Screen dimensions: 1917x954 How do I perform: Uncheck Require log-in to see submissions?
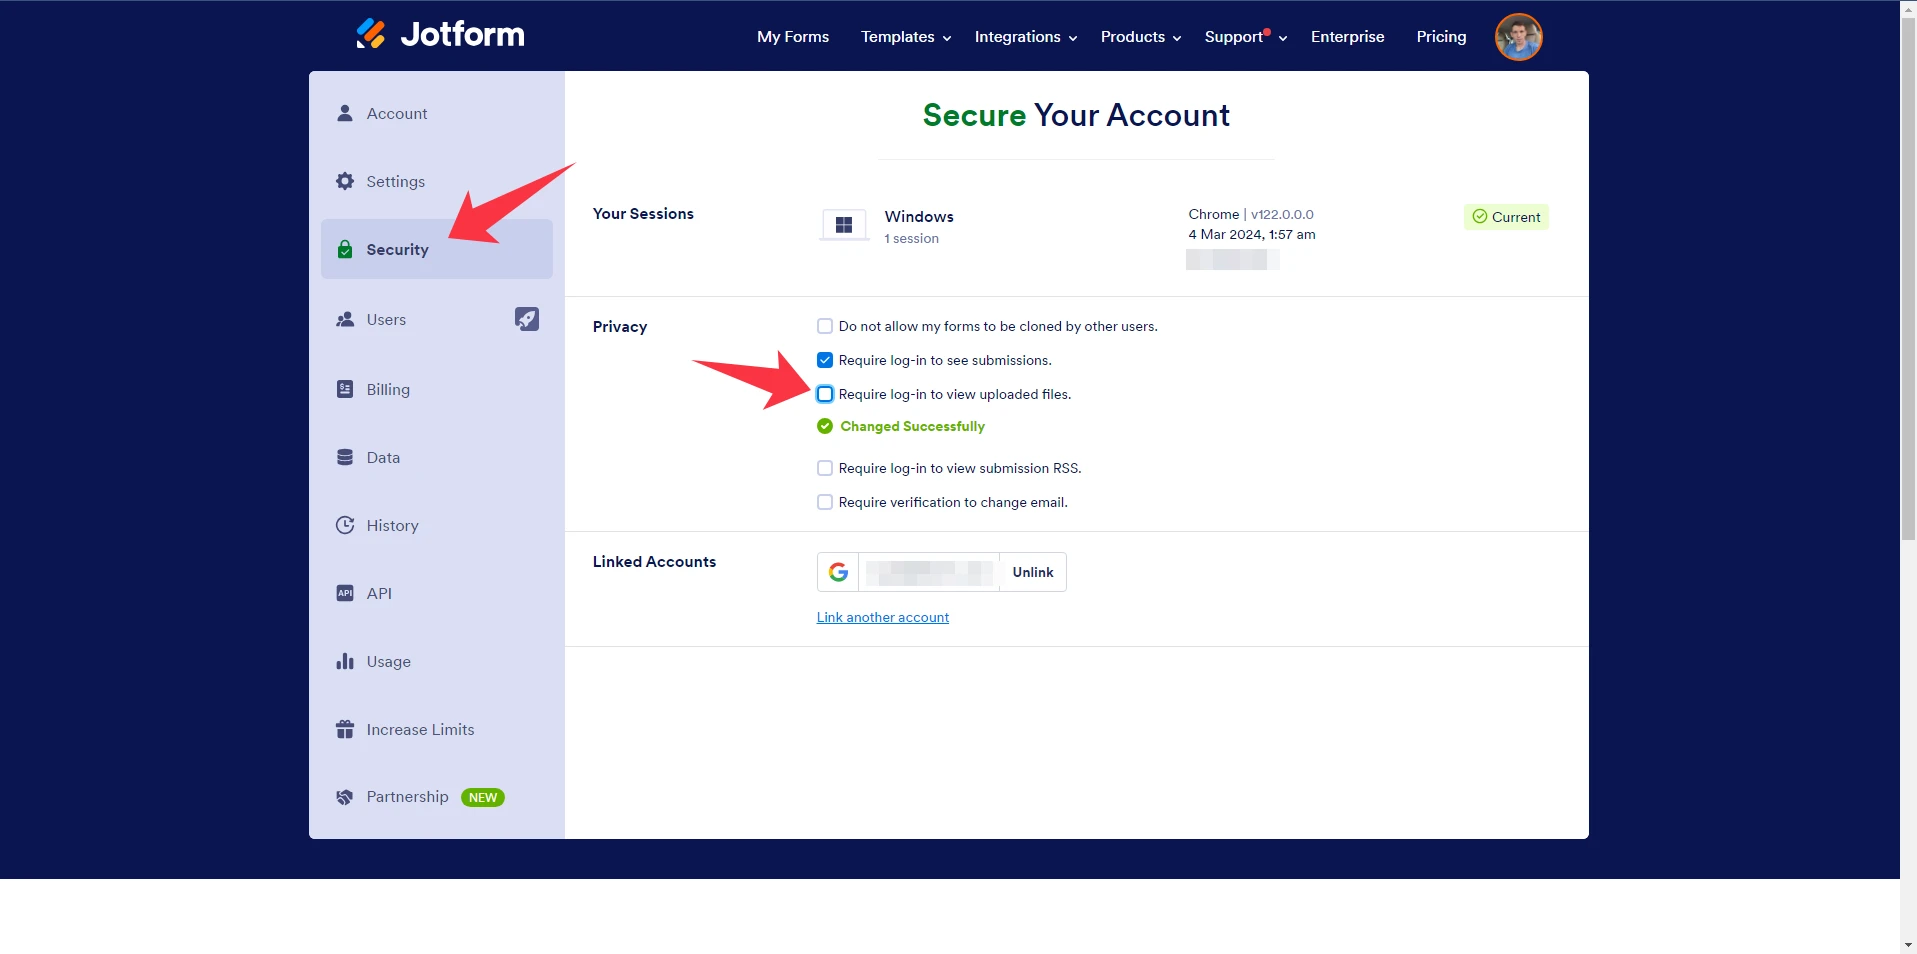point(825,360)
